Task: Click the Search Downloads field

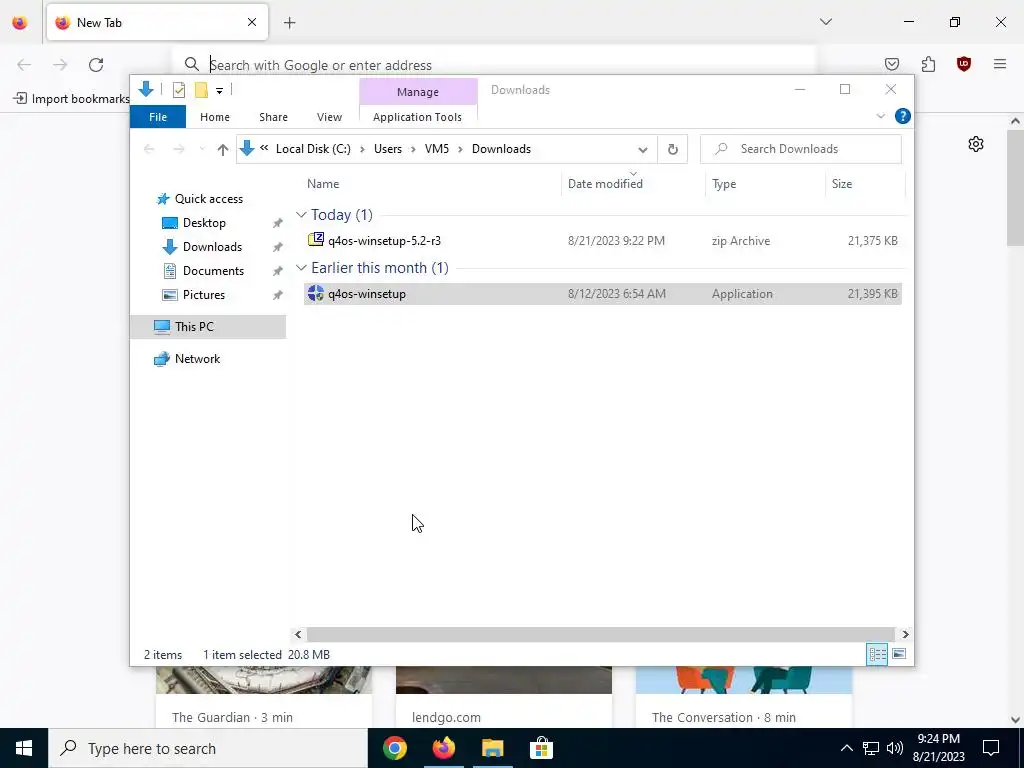Action: coord(801,149)
